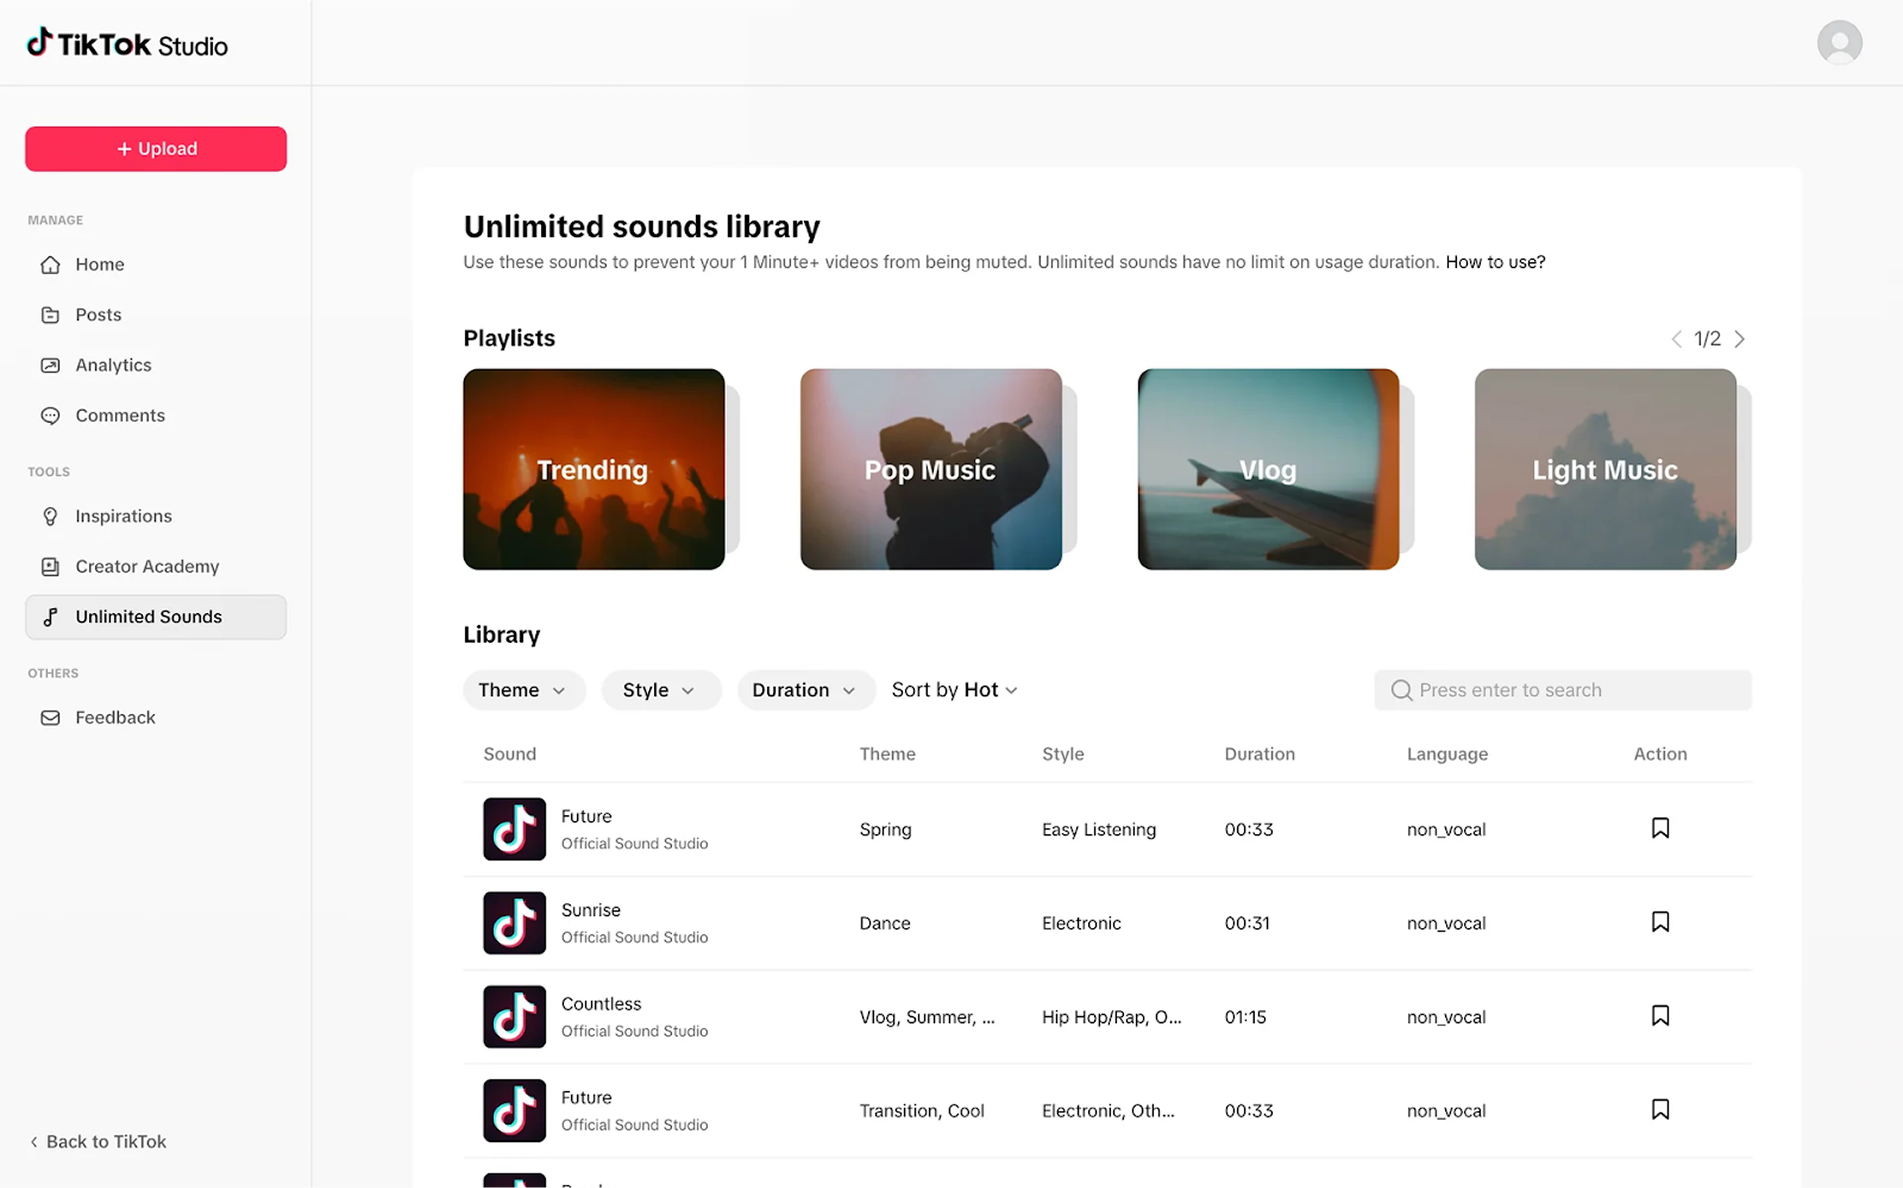Click the Vlog, Summer, ... theme cell
The image size is (1903, 1188).
(927, 1017)
